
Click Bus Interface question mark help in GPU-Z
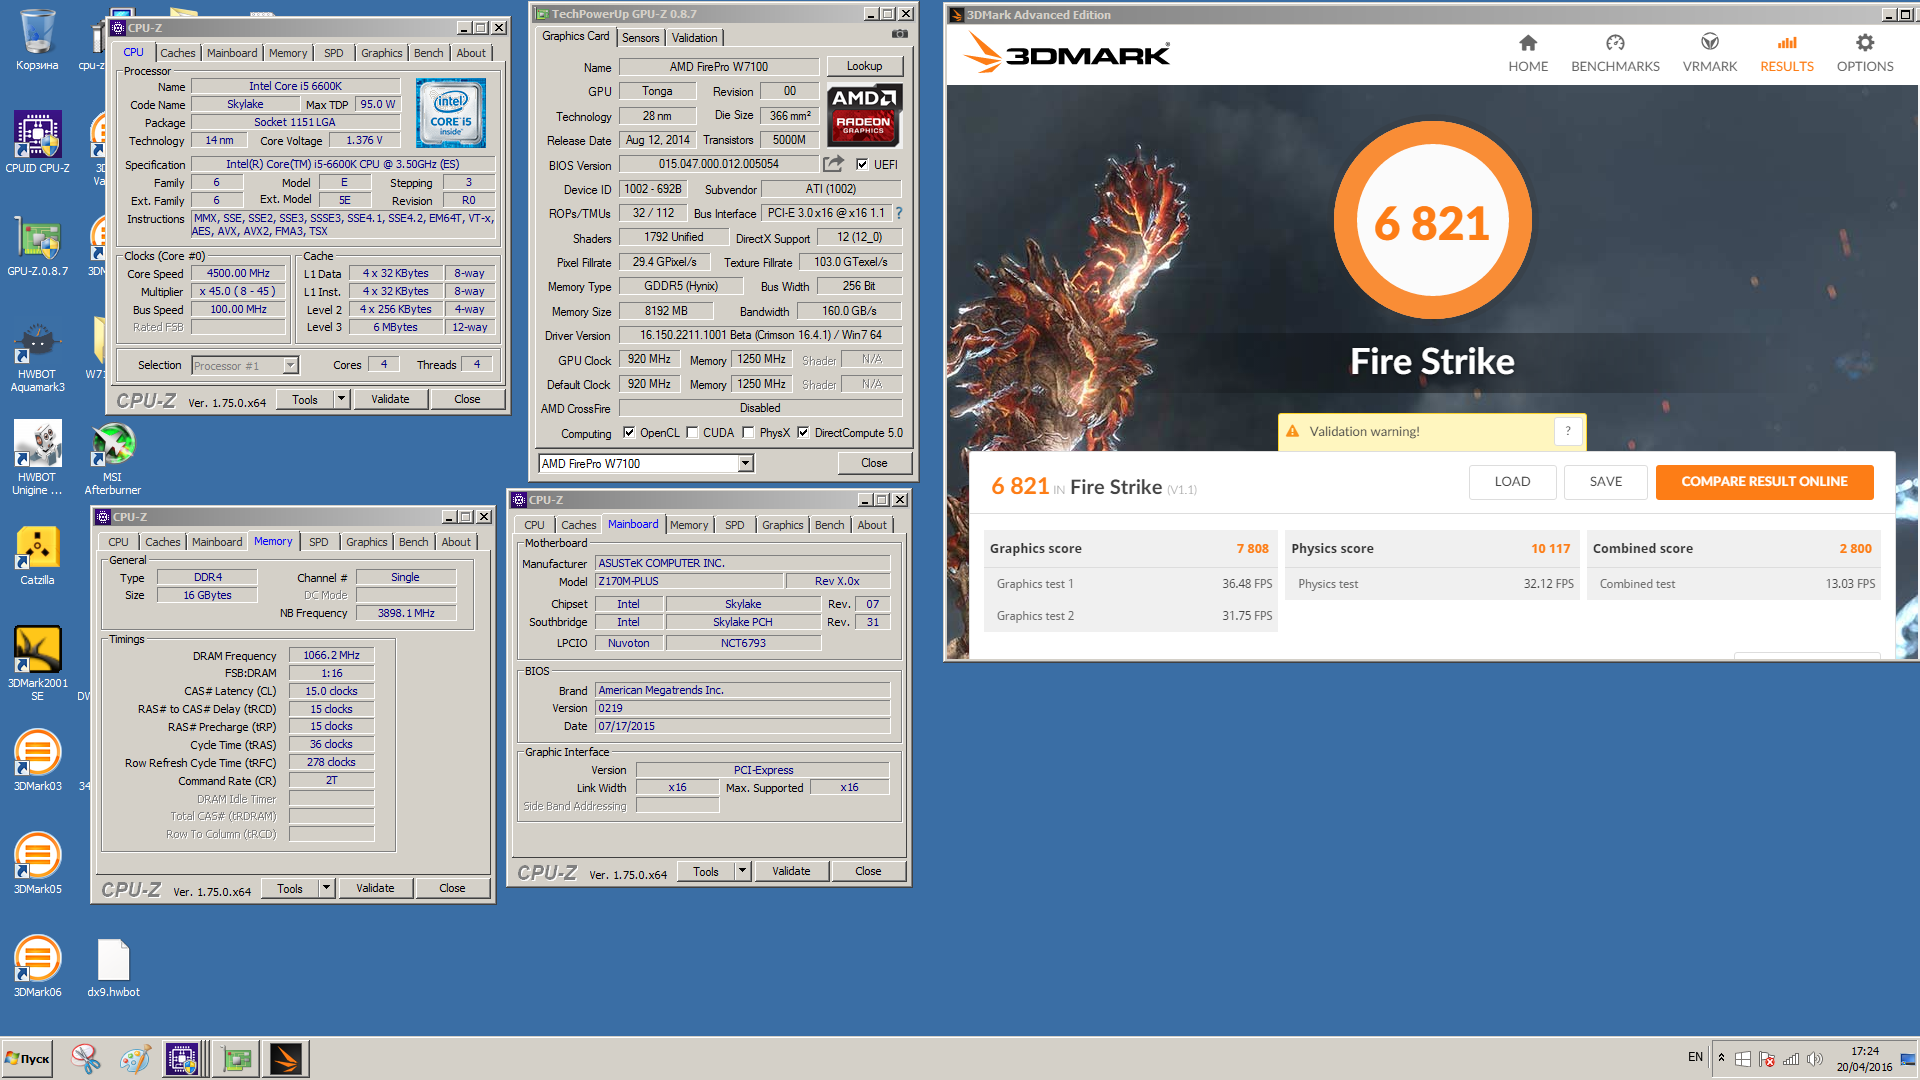click(898, 213)
